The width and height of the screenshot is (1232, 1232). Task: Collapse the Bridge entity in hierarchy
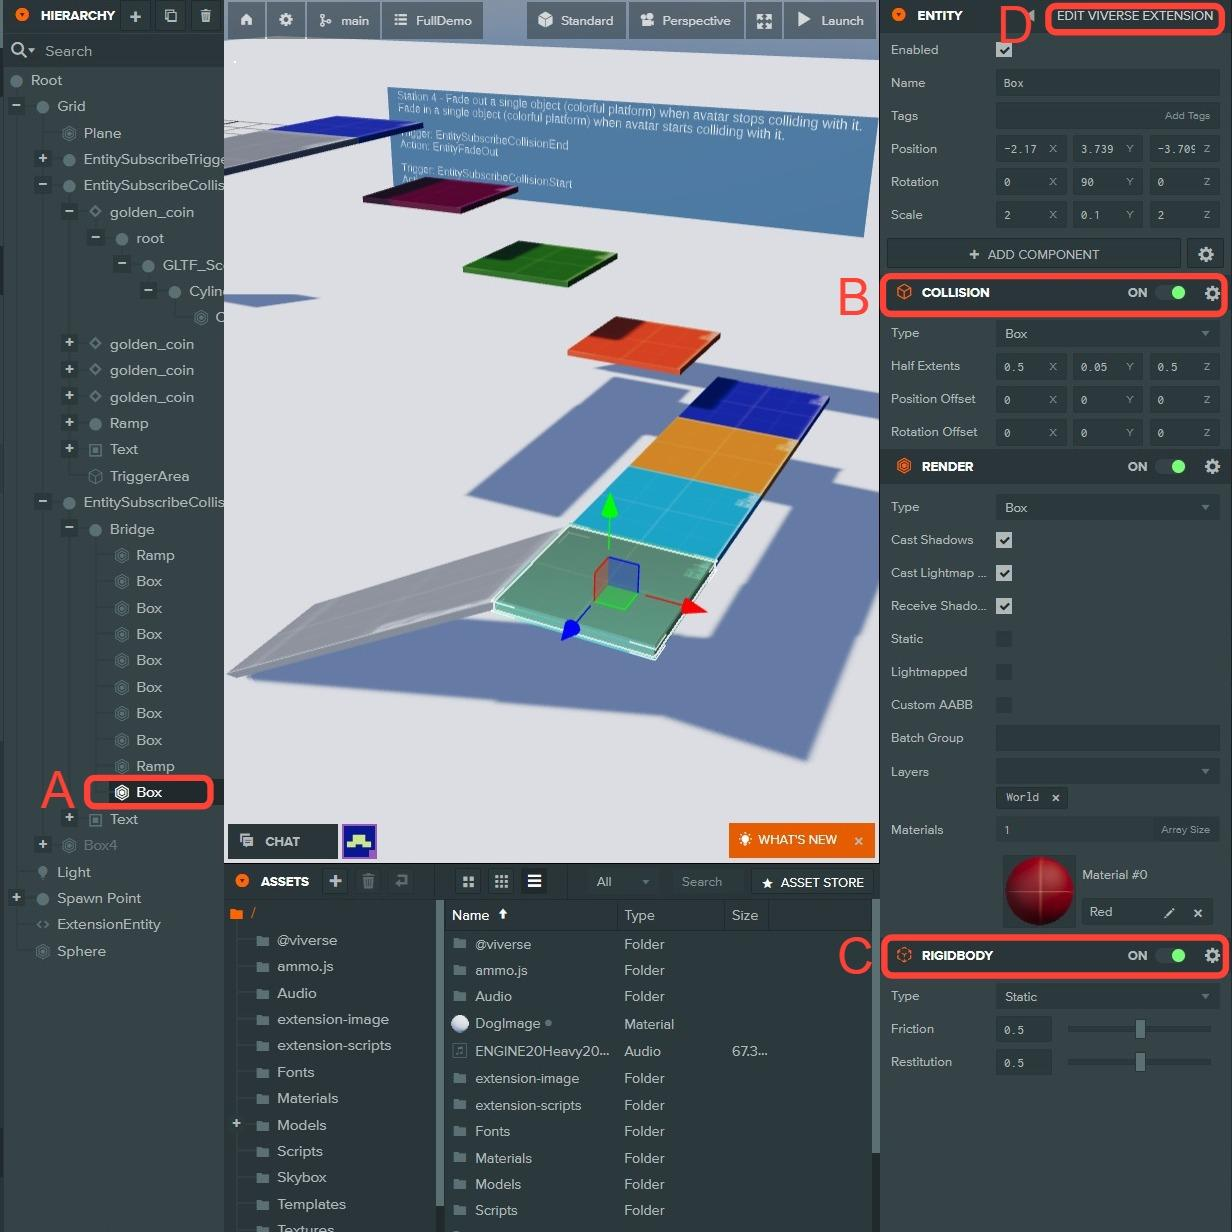click(69, 528)
